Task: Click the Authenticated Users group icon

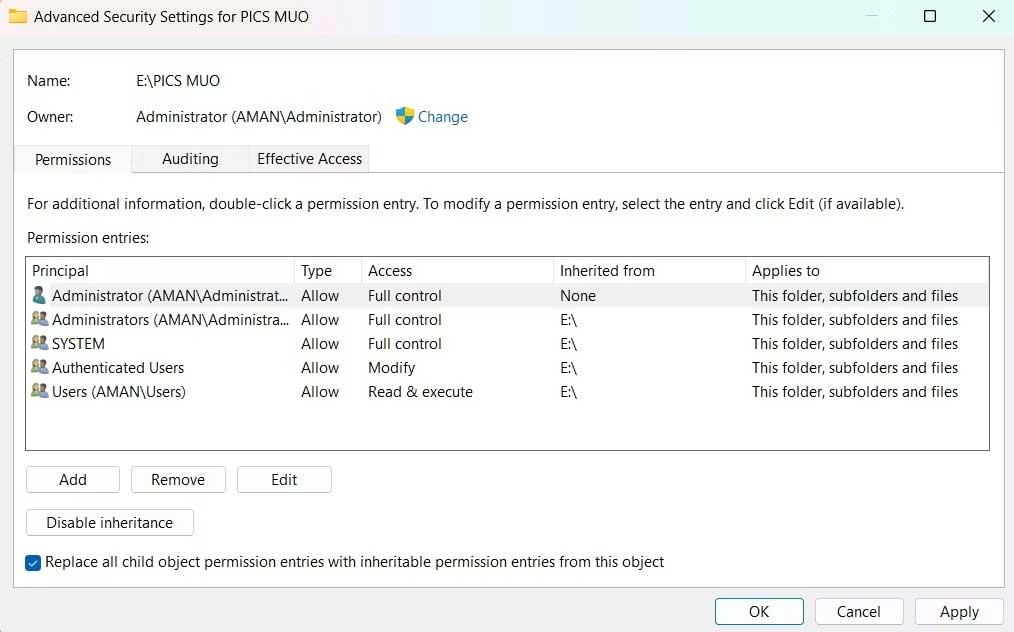Action: (39, 367)
